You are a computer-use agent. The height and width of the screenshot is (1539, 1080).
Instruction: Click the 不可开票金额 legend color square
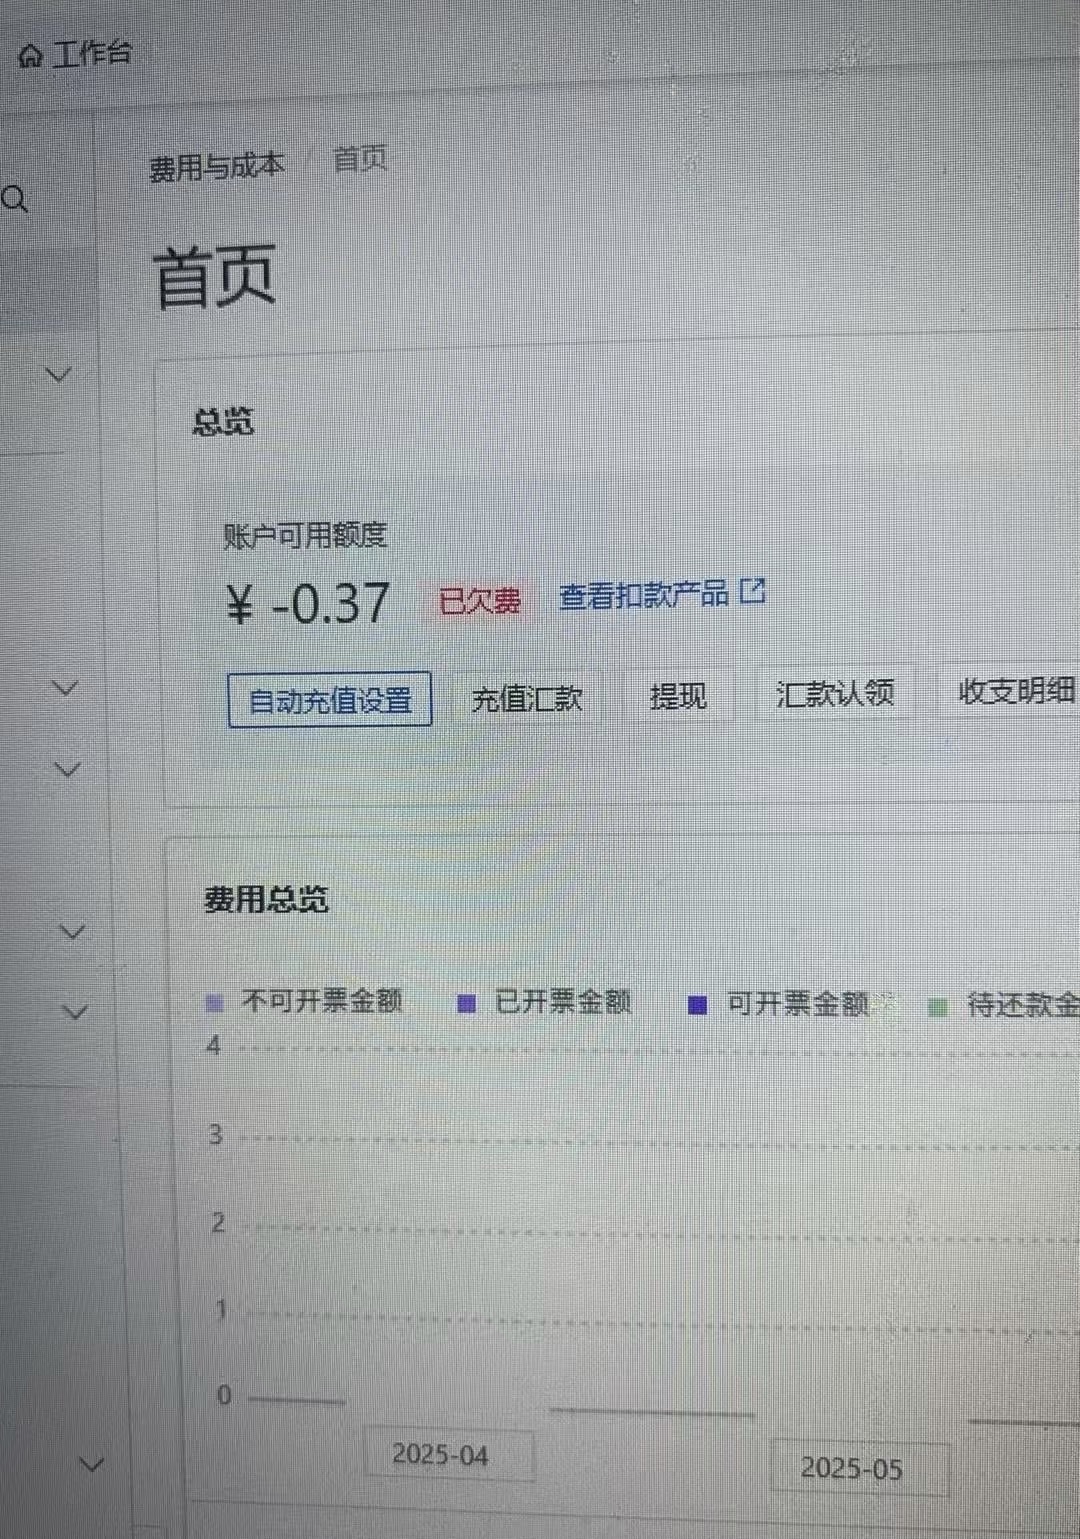click(x=214, y=1003)
